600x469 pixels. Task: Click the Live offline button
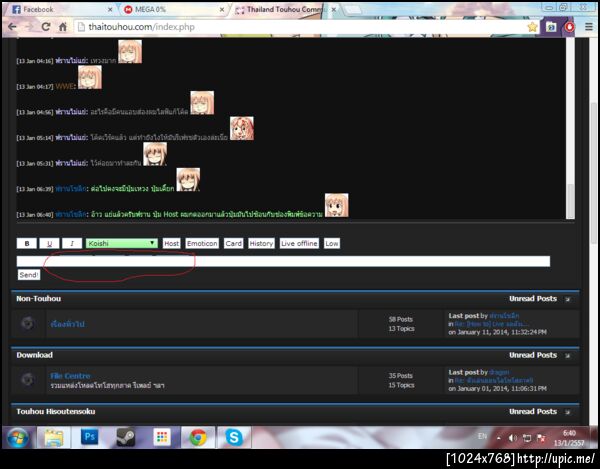click(299, 243)
